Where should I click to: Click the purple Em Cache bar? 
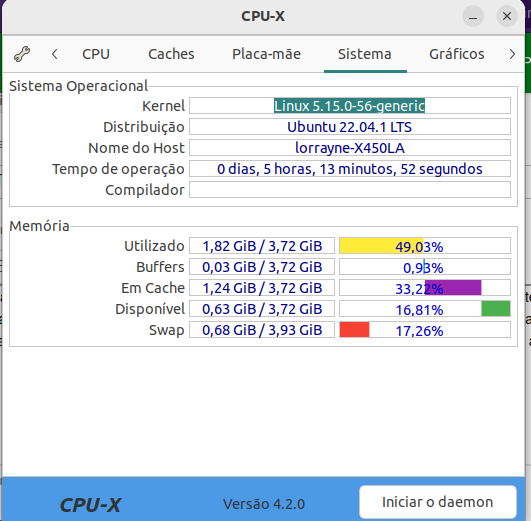(x=453, y=288)
